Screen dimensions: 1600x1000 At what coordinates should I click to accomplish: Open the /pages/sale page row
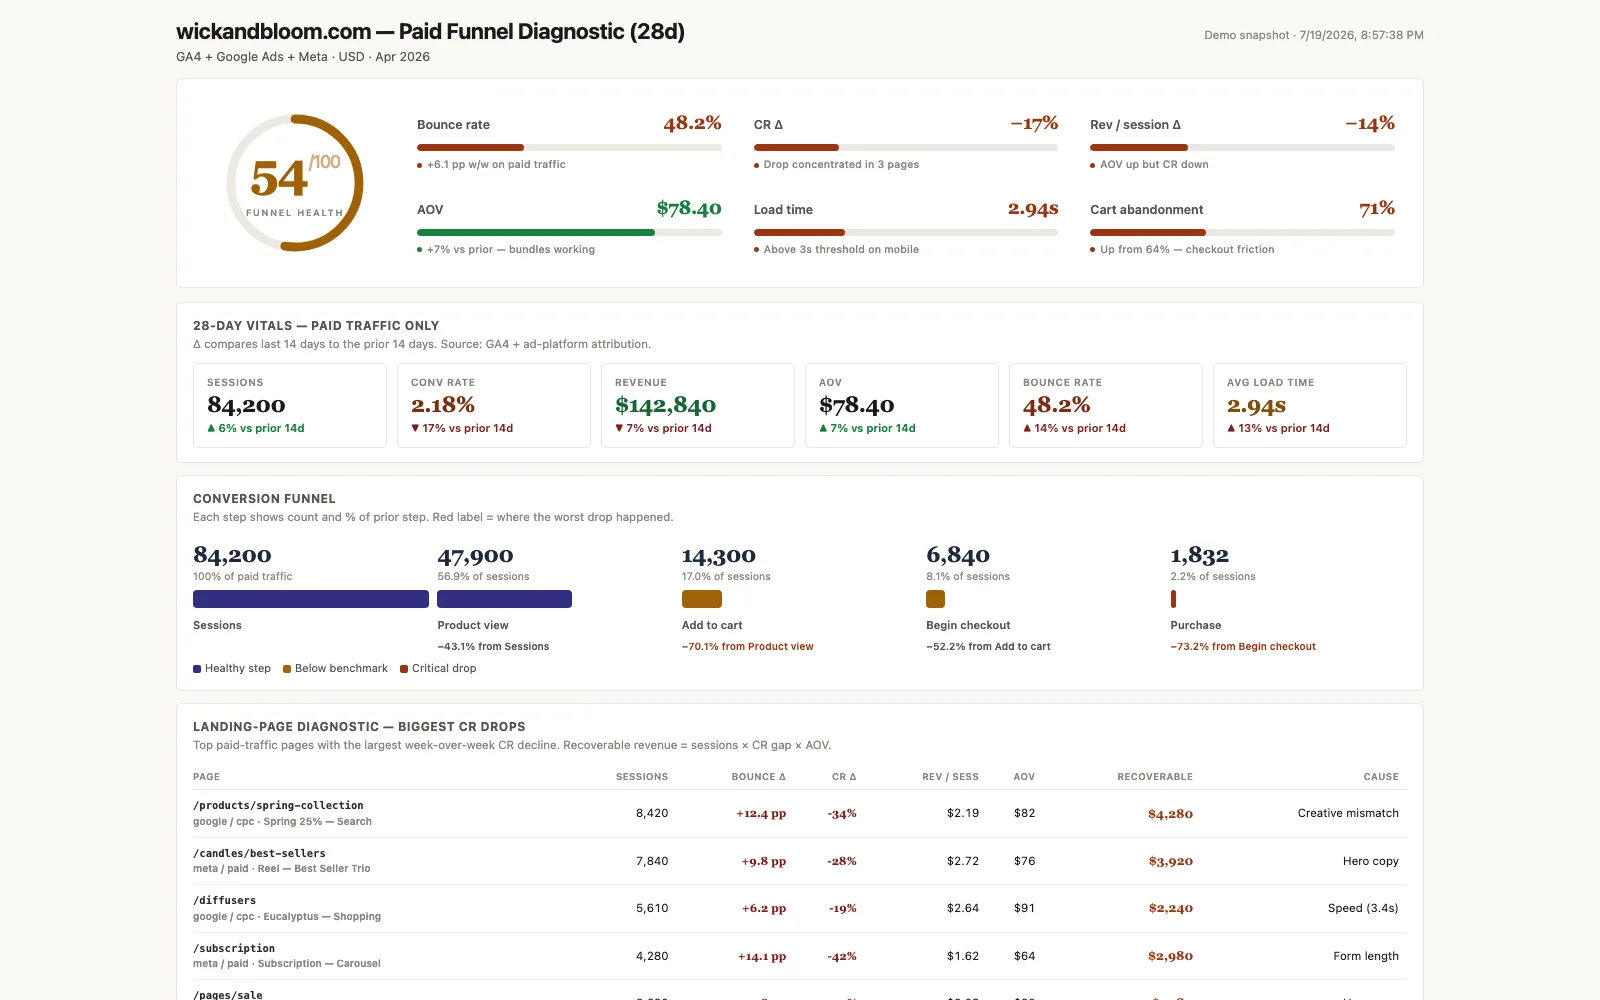click(x=800, y=991)
